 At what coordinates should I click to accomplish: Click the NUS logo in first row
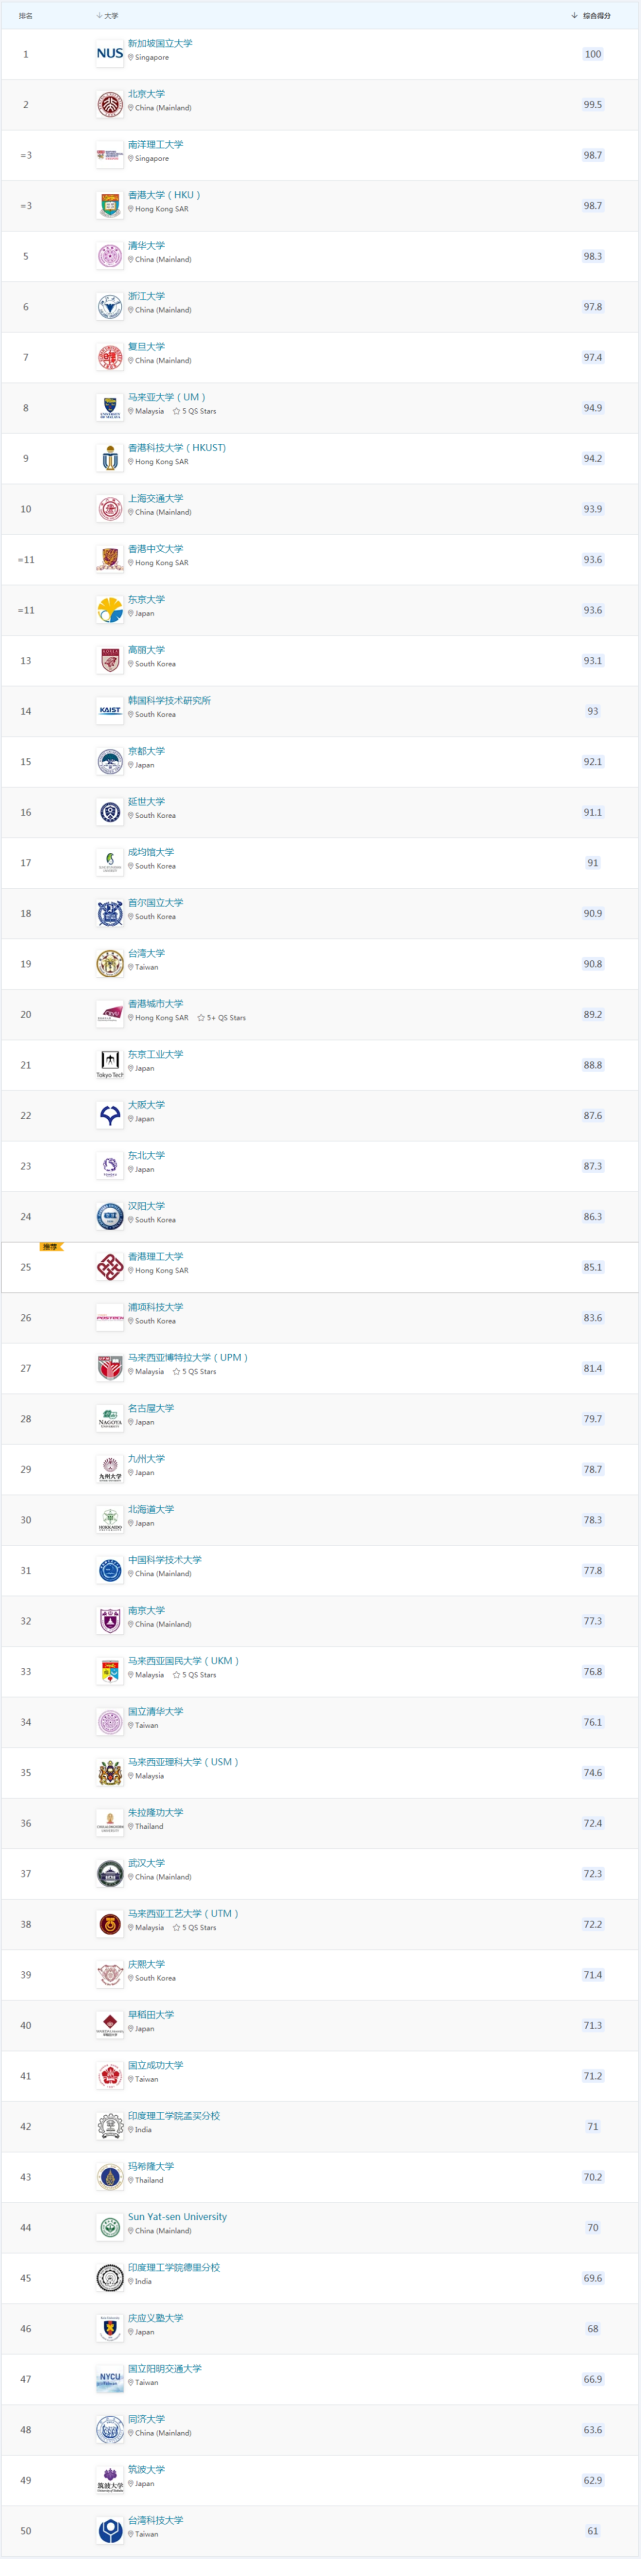(x=110, y=54)
